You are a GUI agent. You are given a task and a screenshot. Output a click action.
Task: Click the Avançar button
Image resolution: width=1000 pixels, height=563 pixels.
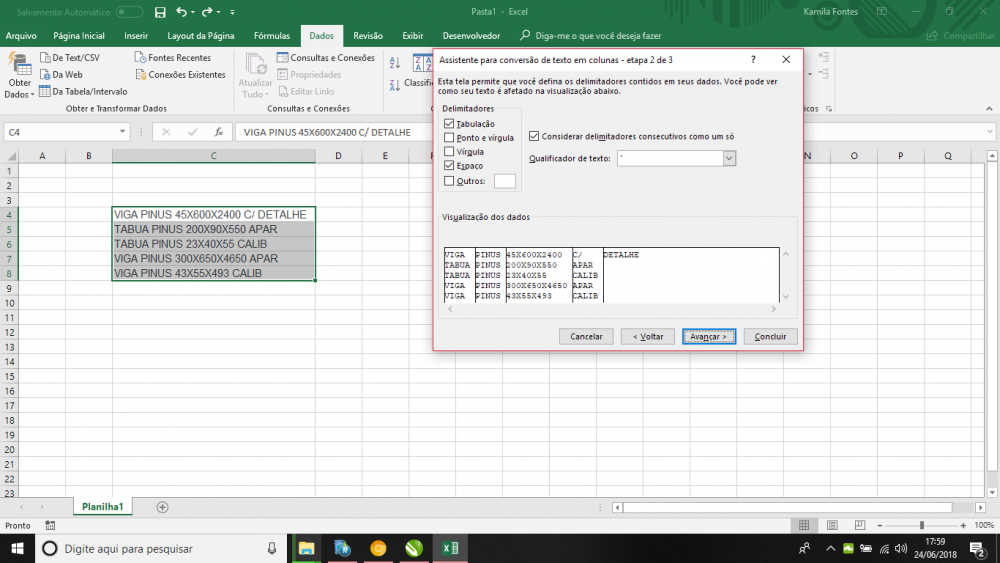point(709,337)
